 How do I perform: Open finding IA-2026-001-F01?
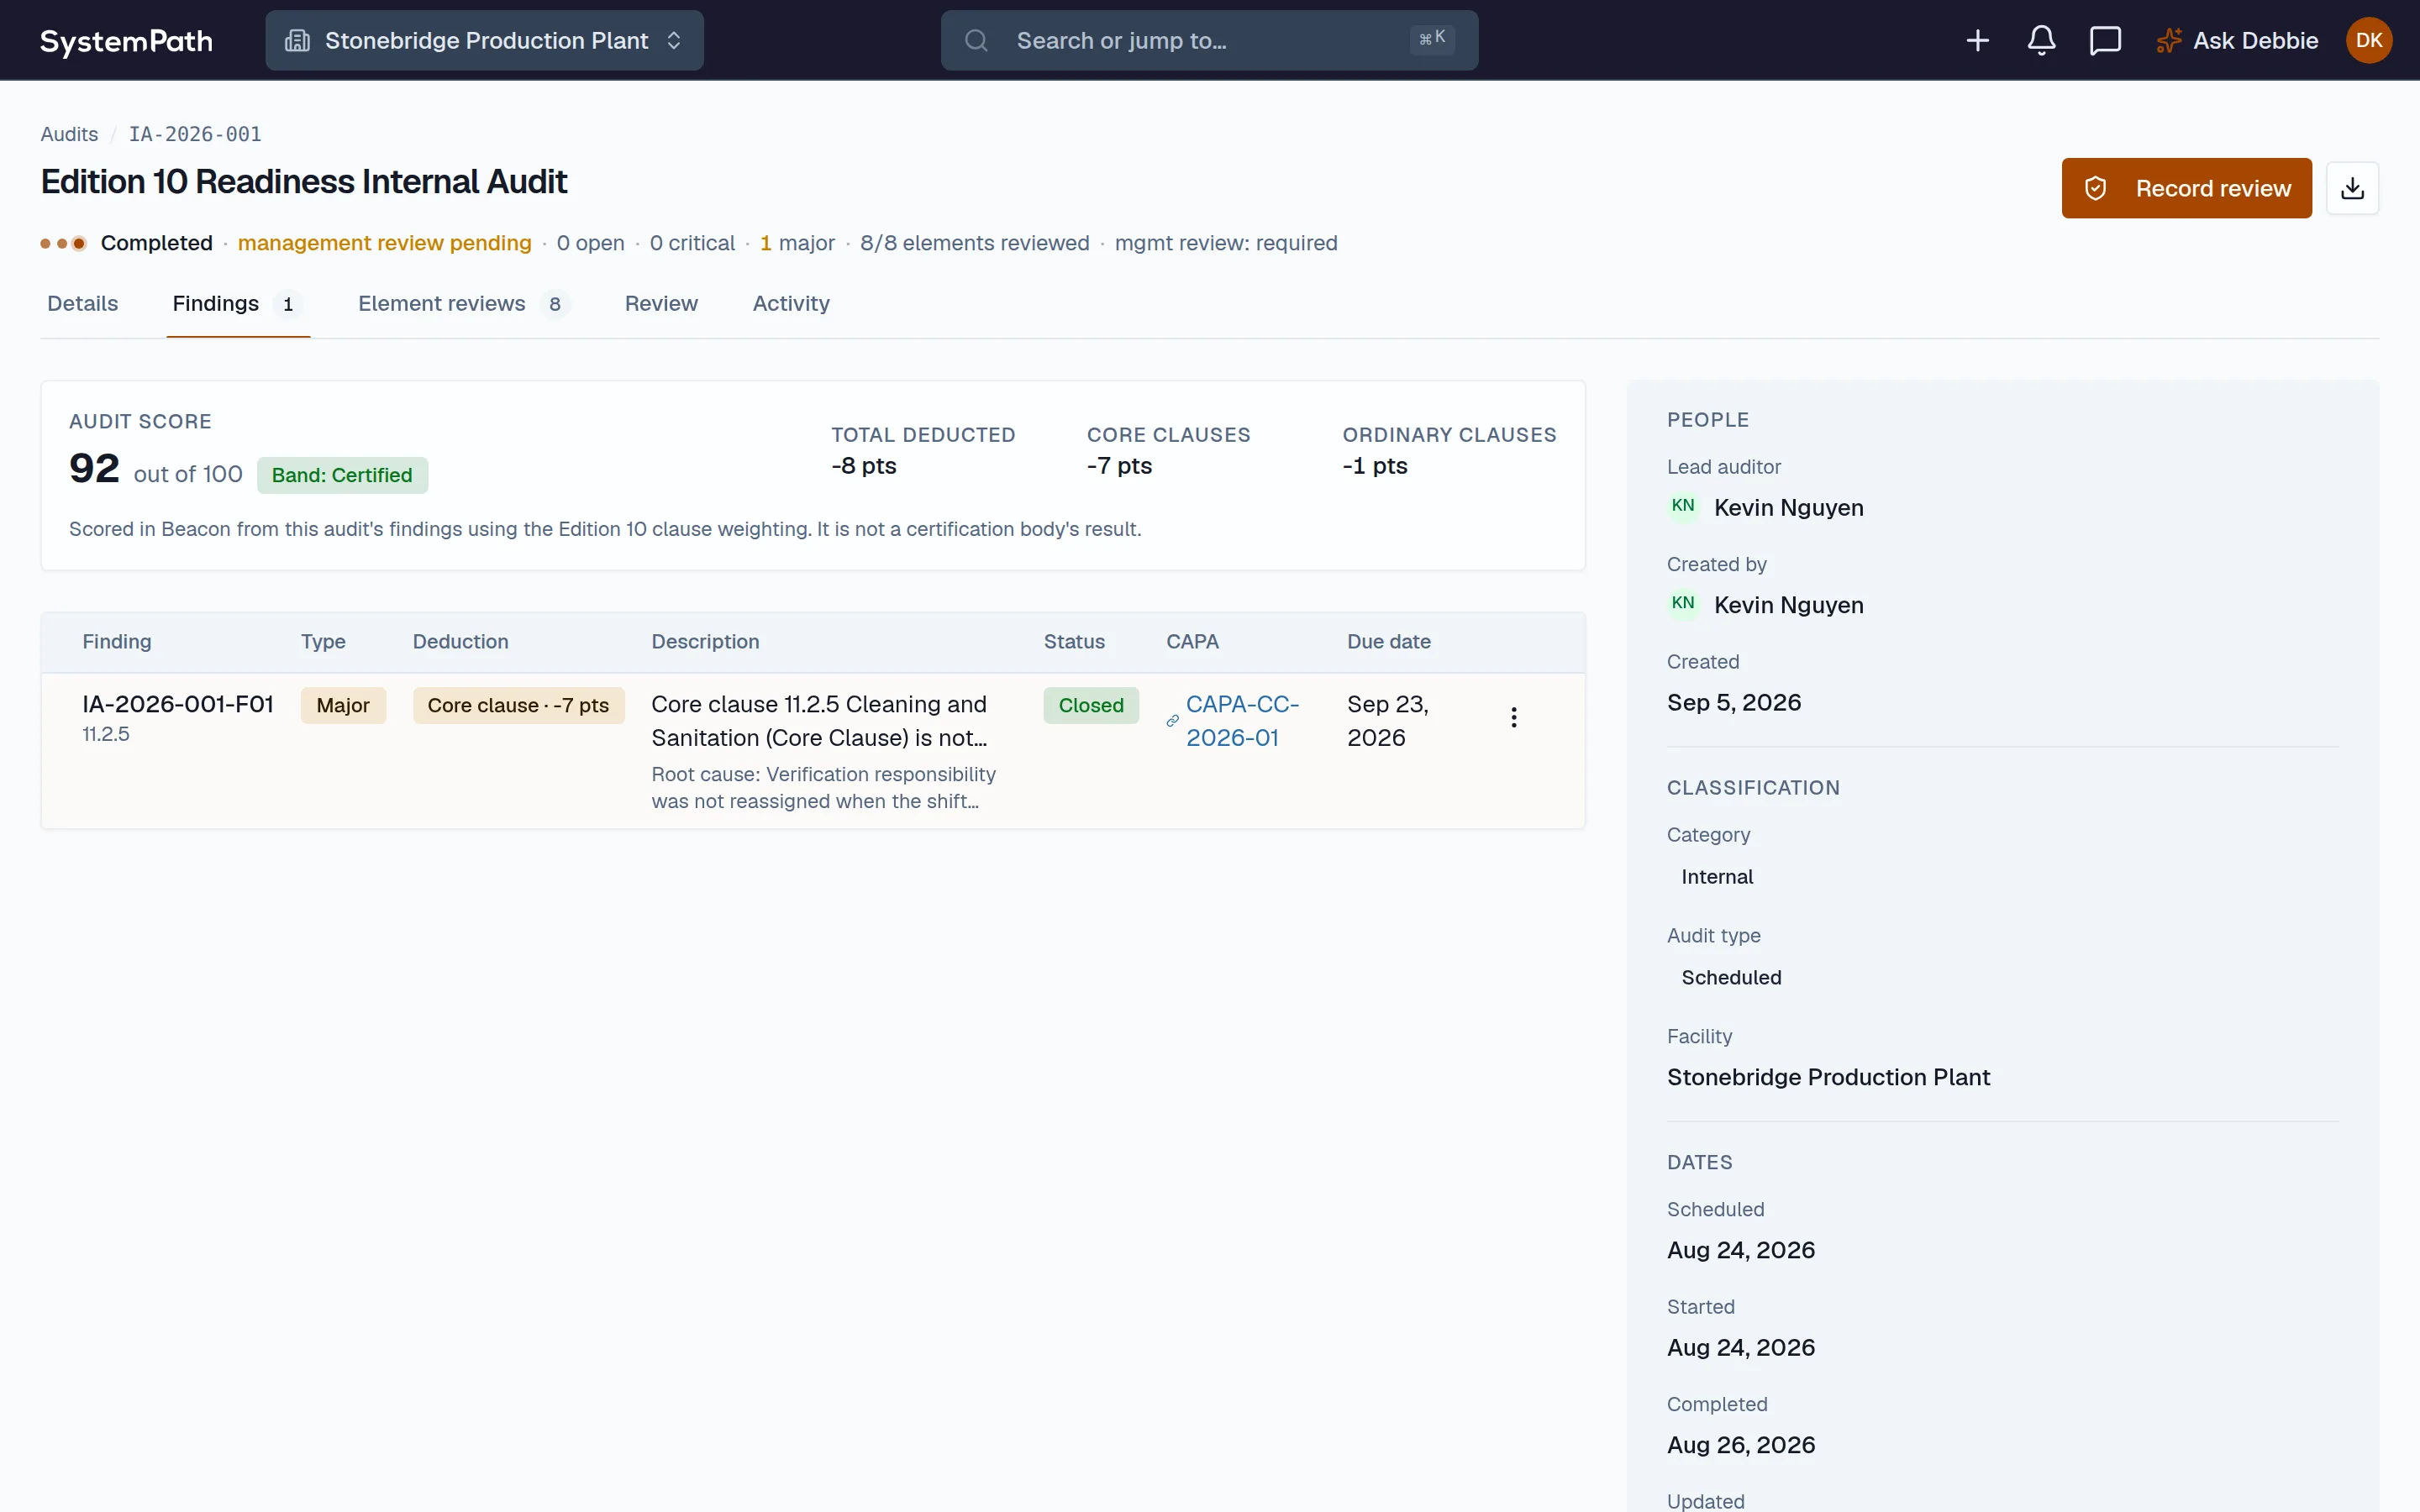tap(178, 704)
